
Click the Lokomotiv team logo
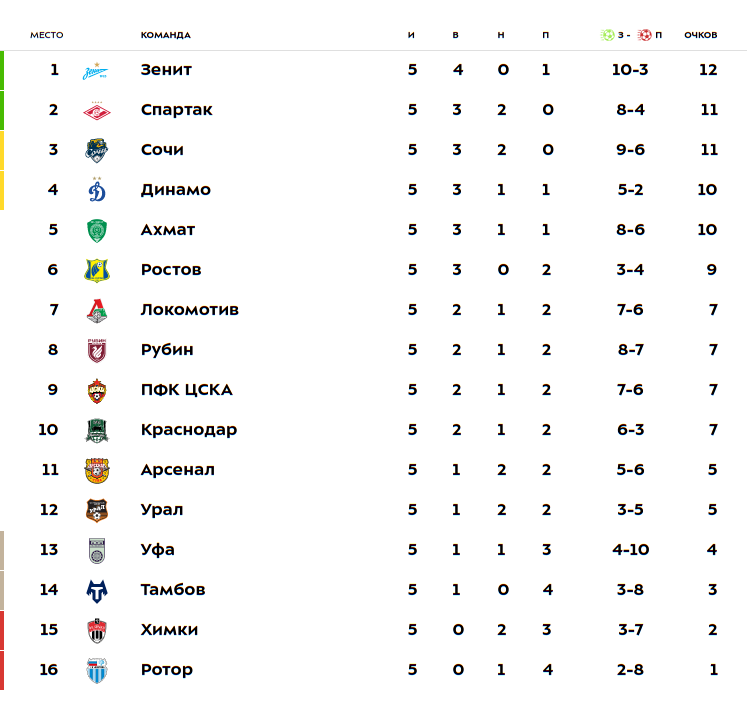(x=96, y=311)
